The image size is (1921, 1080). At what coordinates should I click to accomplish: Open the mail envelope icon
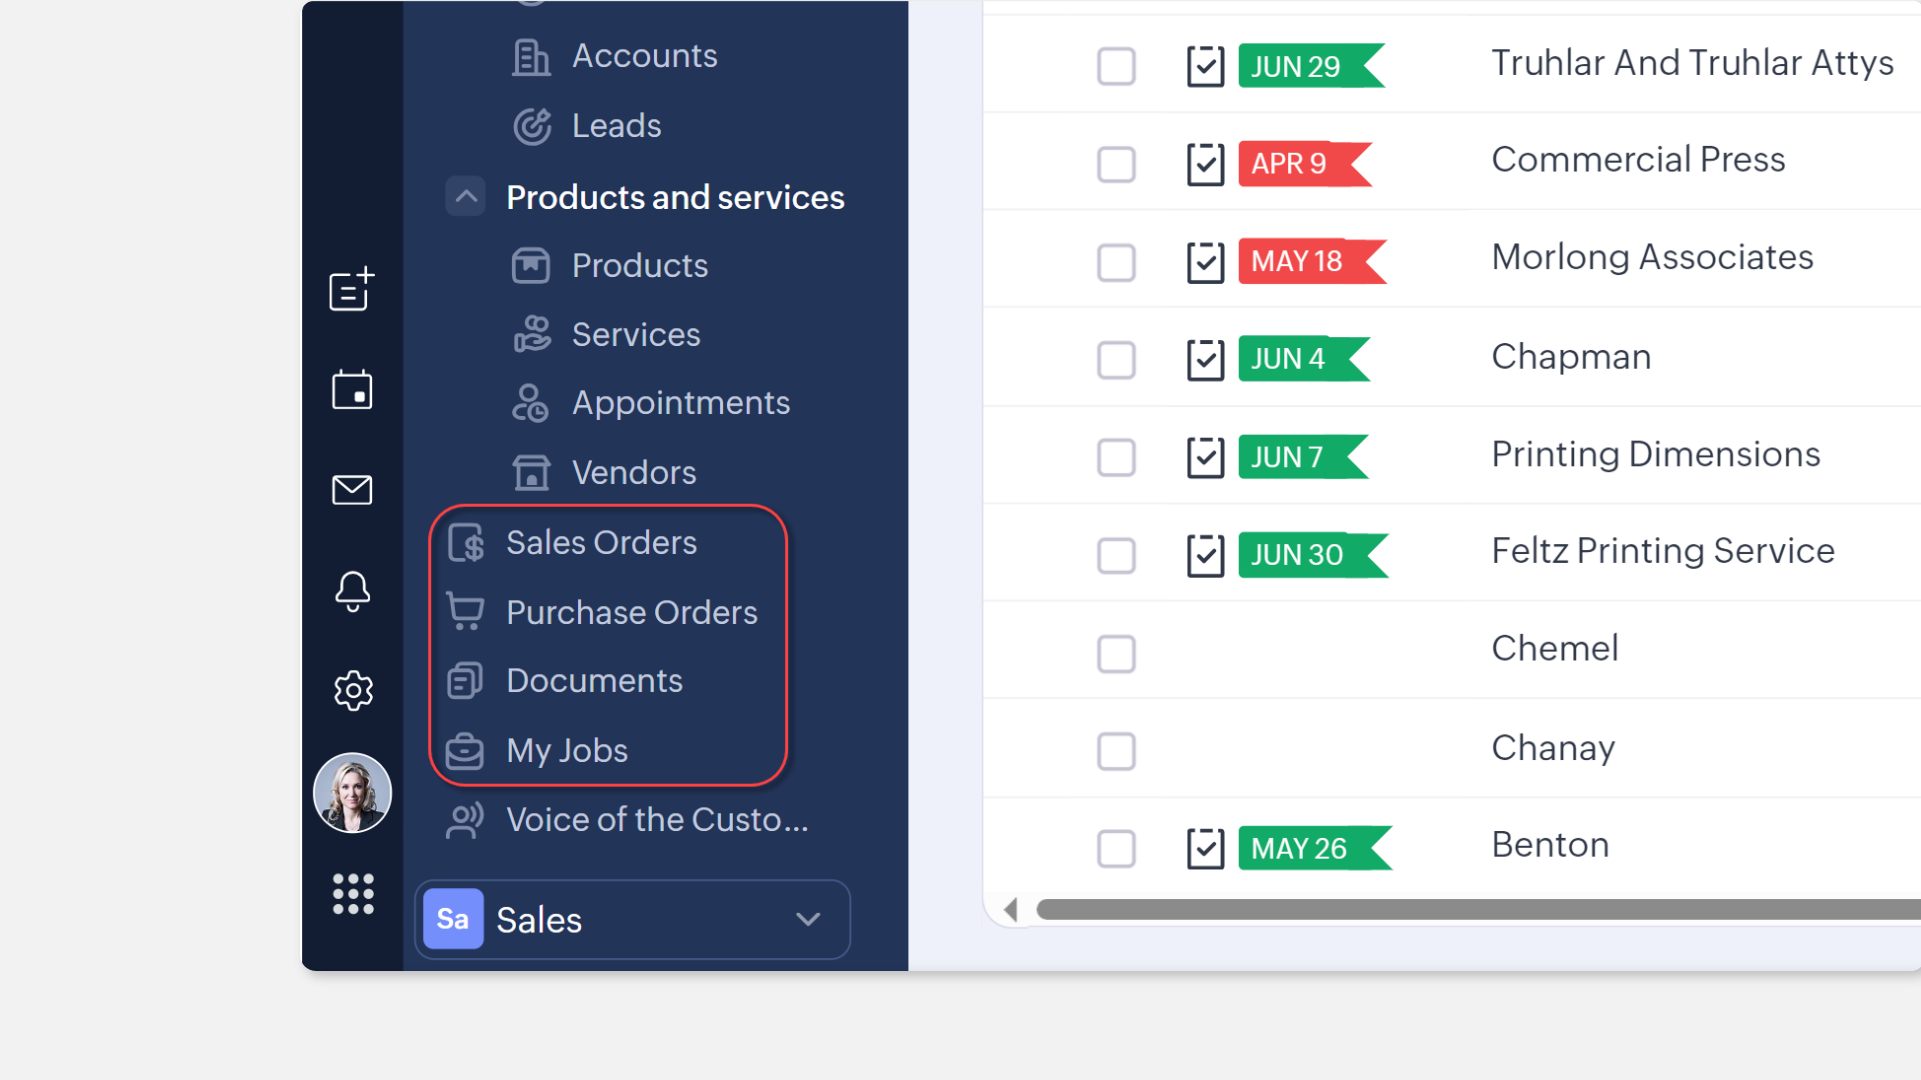pyautogui.click(x=351, y=490)
